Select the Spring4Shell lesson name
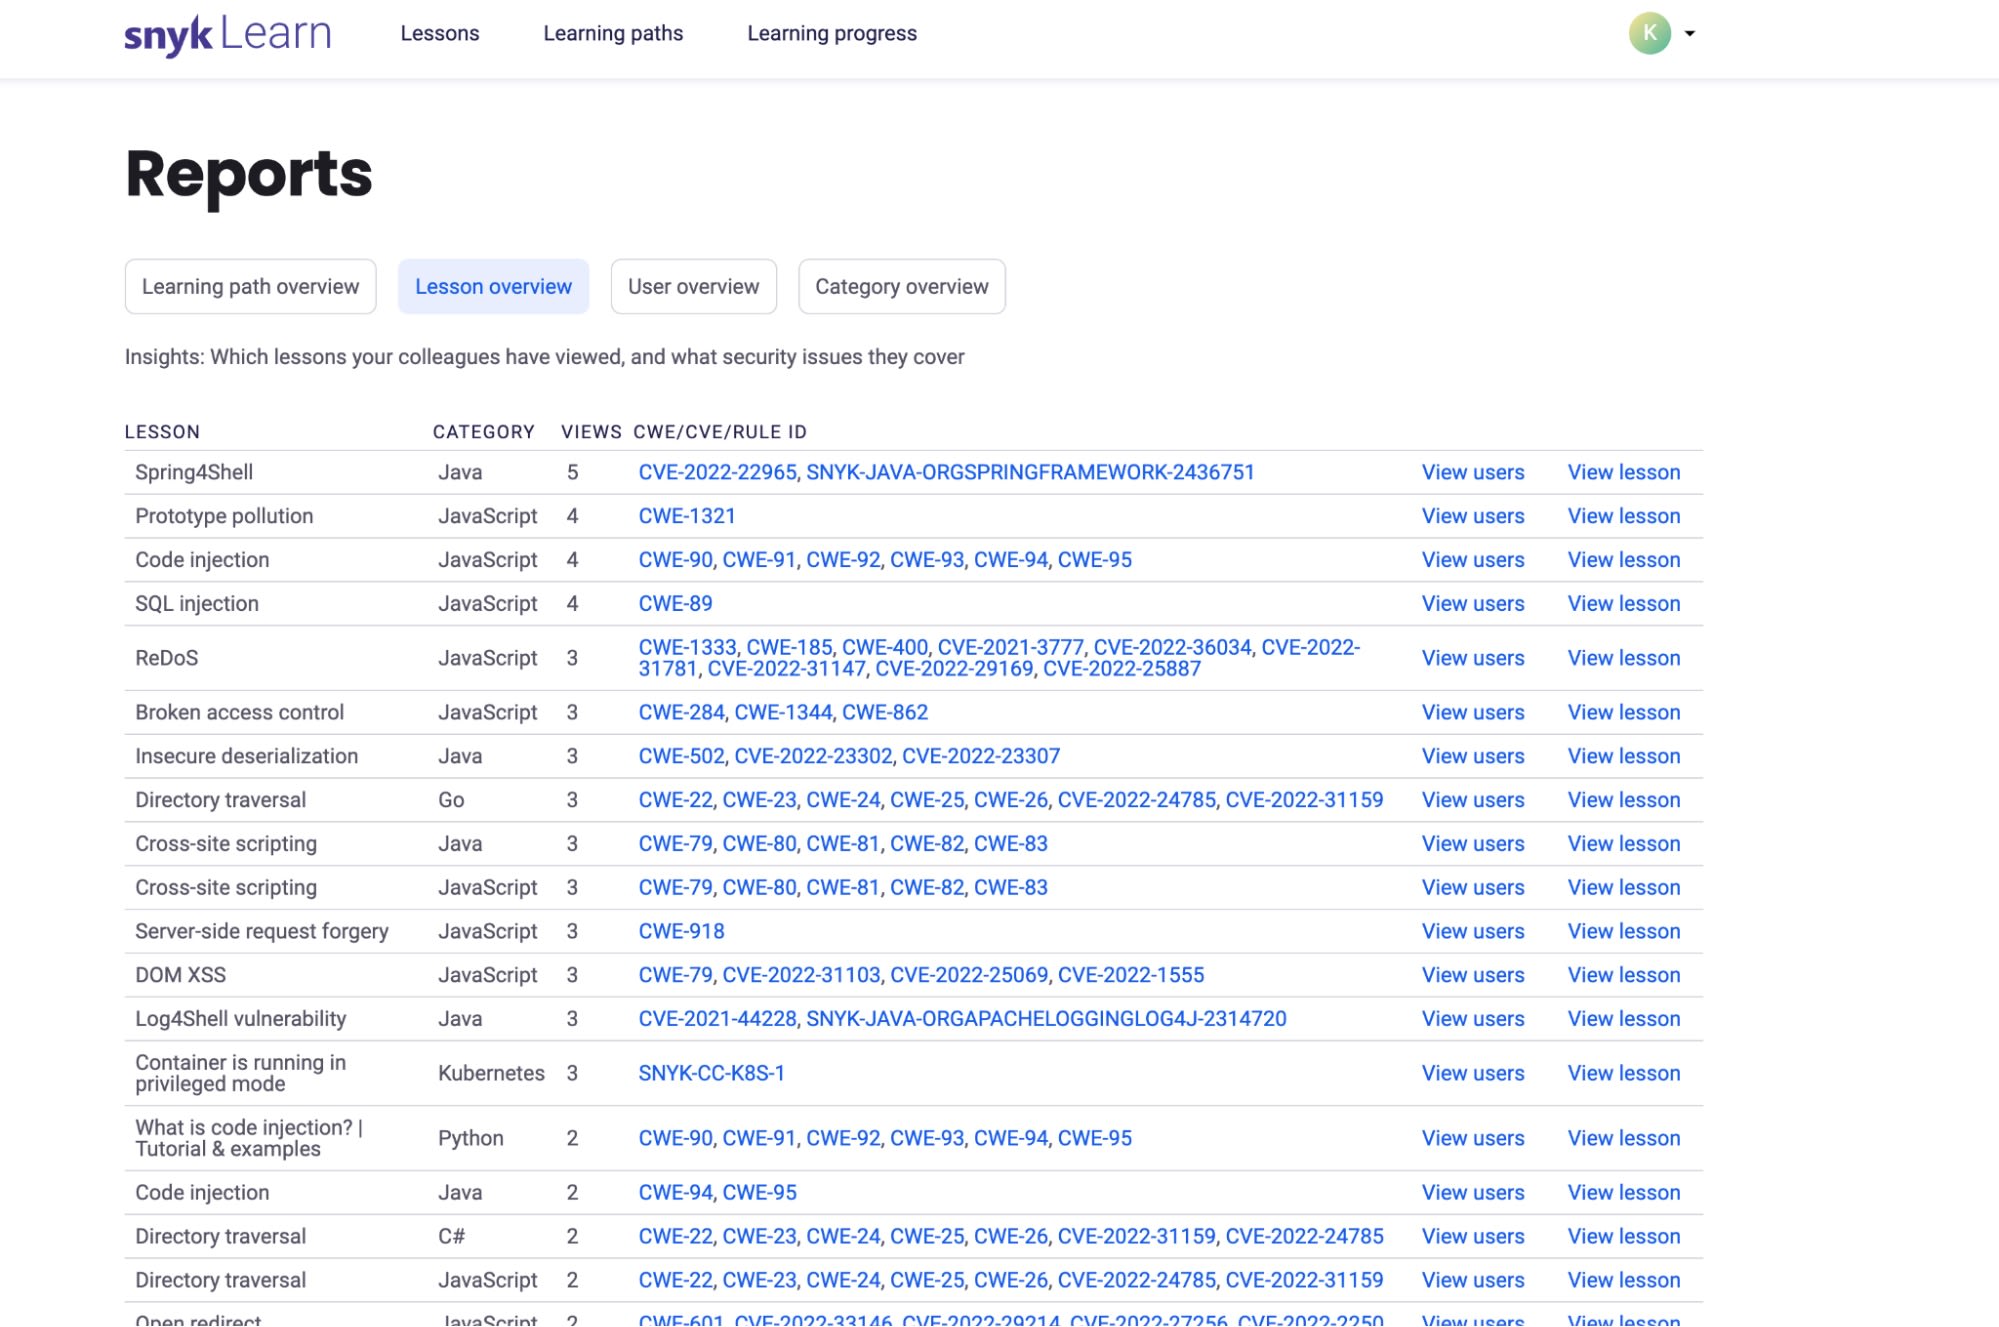This screenshot has height=1327, width=1999. tap(194, 472)
